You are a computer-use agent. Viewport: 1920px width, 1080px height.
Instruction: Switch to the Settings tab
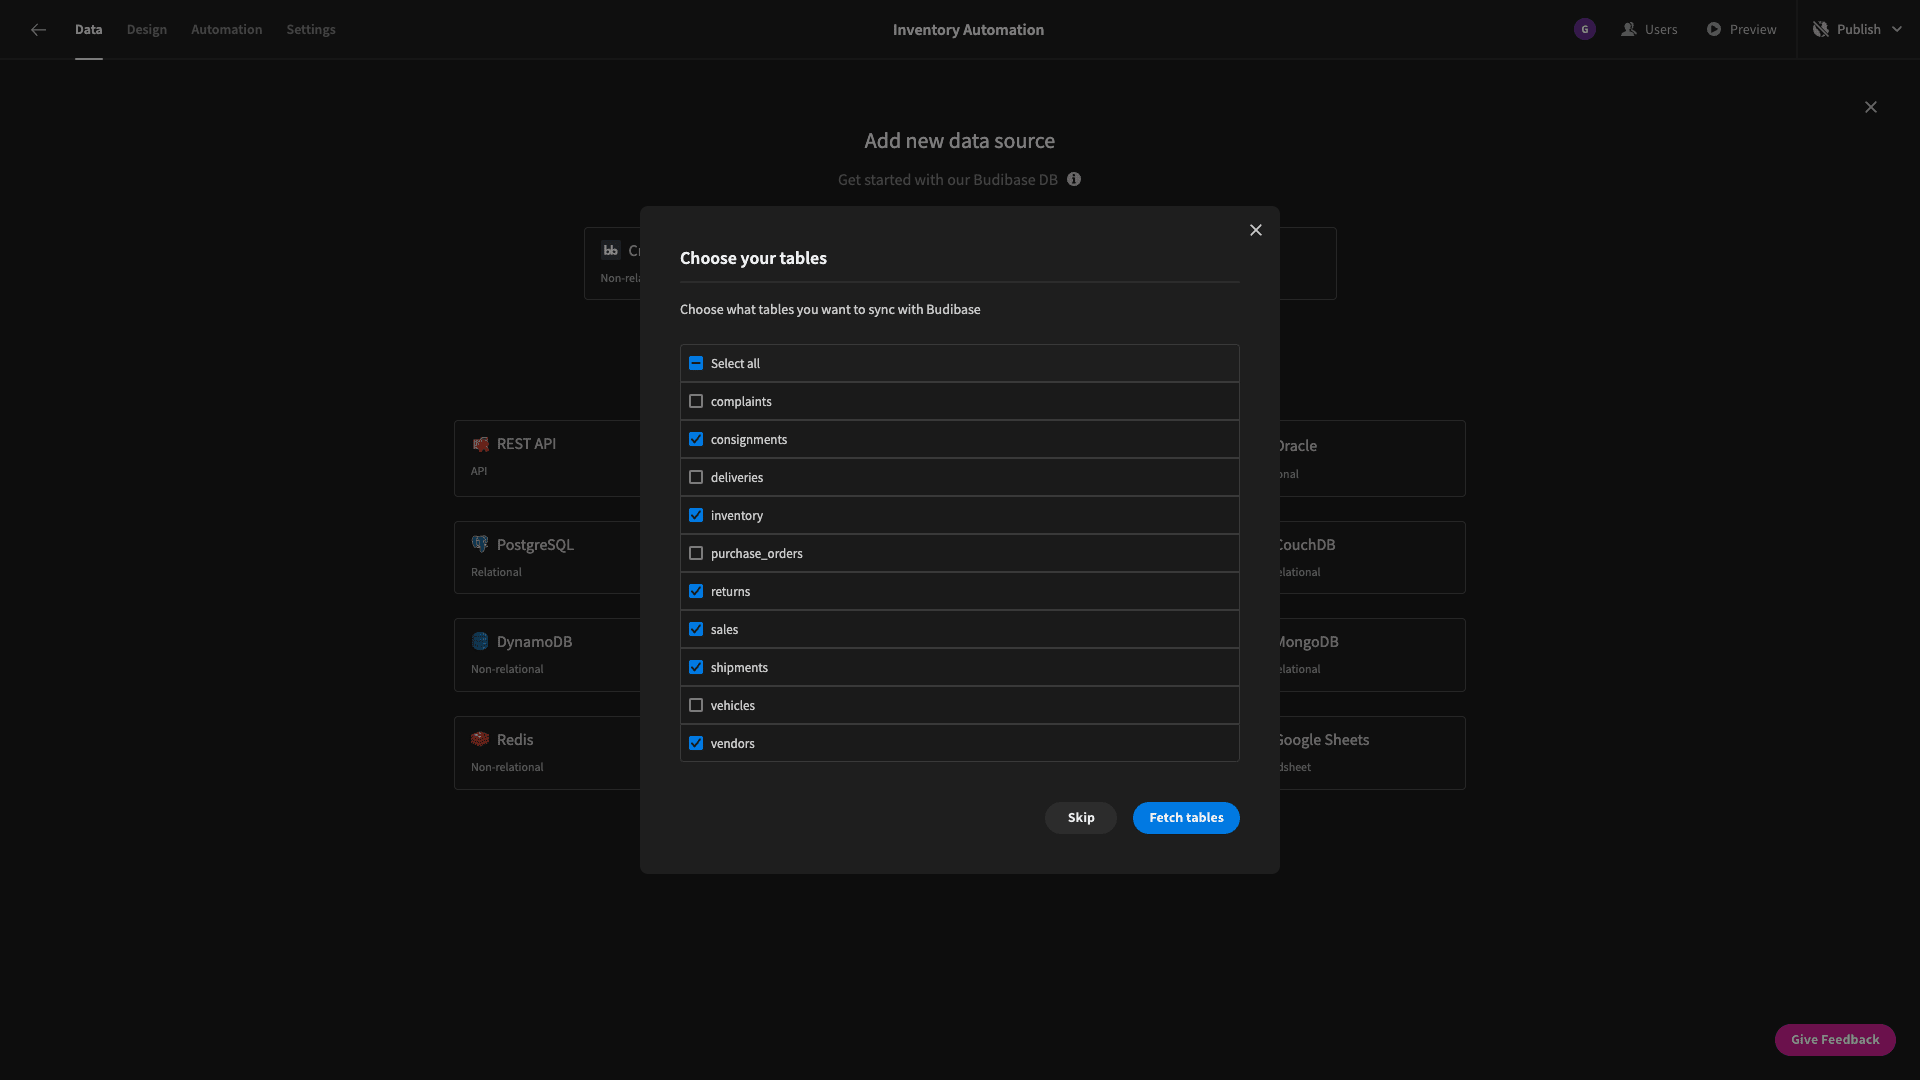311,30
